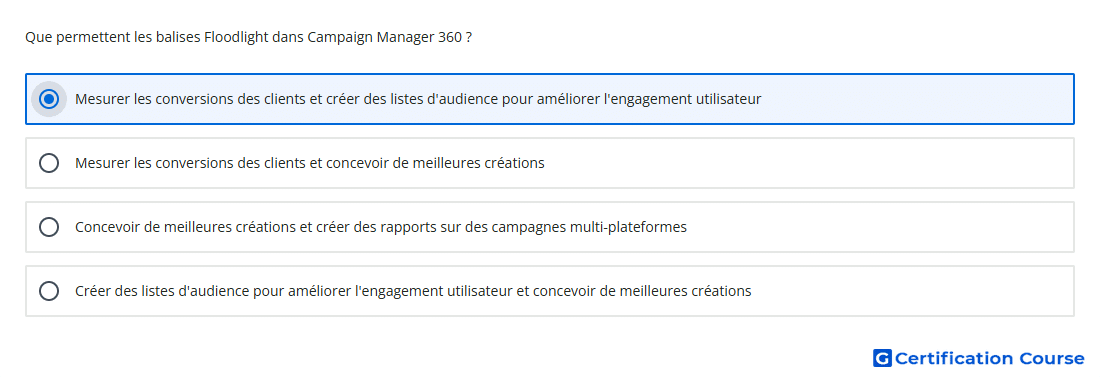Click blank right side of fourth answer row
The image size is (1100, 377).
(912, 291)
